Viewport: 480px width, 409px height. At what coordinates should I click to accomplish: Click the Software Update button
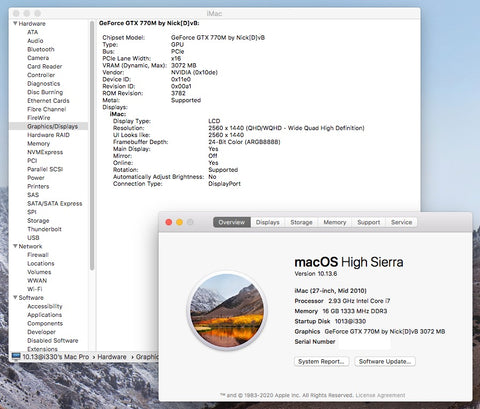[x=385, y=361]
